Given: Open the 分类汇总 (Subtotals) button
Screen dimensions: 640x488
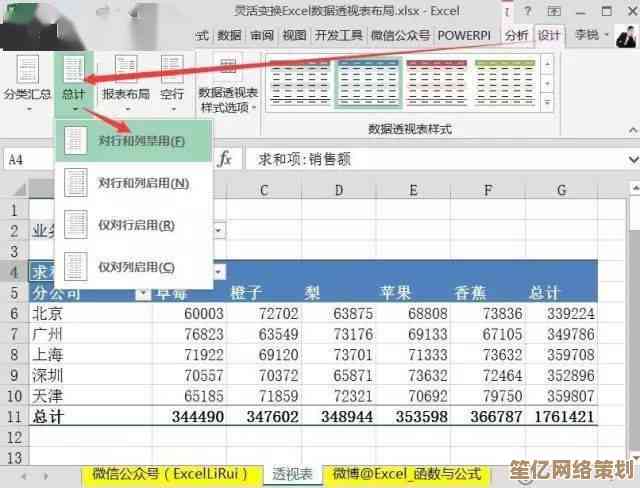Looking at the screenshot, I should [29, 79].
